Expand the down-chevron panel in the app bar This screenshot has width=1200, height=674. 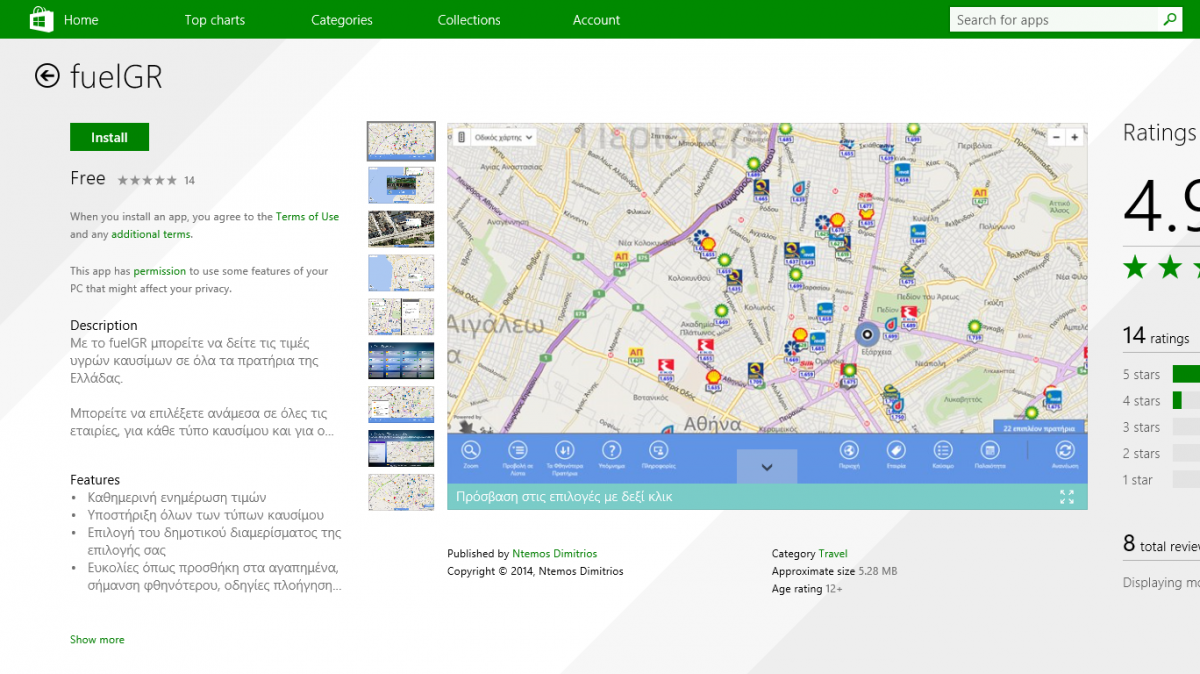tap(767, 467)
